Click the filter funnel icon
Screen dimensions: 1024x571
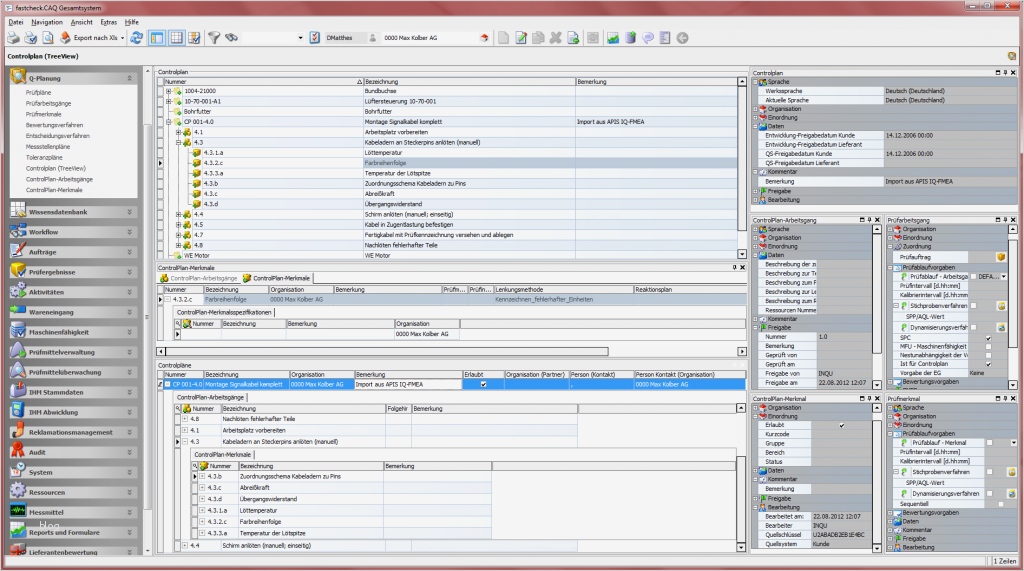click(x=213, y=38)
